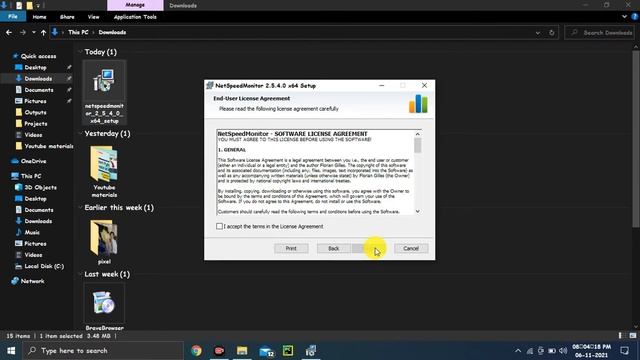This screenshot has width=640, height=360.
Task: Open the installer setup icon on taskbar
Action: [311, 351]
